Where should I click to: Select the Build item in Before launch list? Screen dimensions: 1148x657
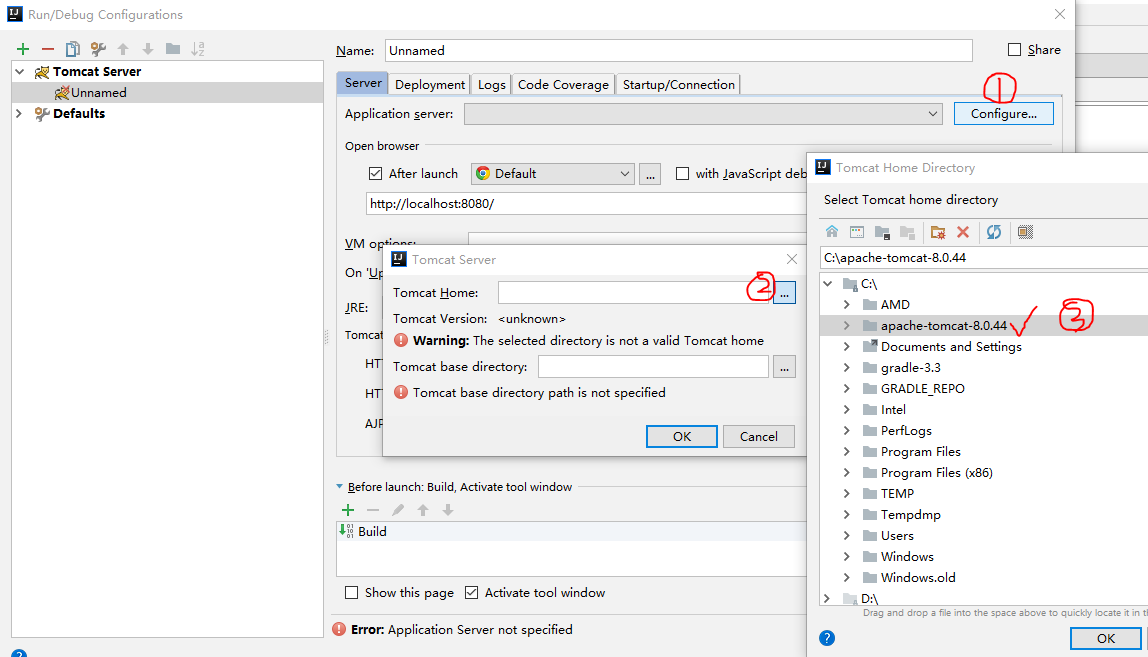pos(571,532)
